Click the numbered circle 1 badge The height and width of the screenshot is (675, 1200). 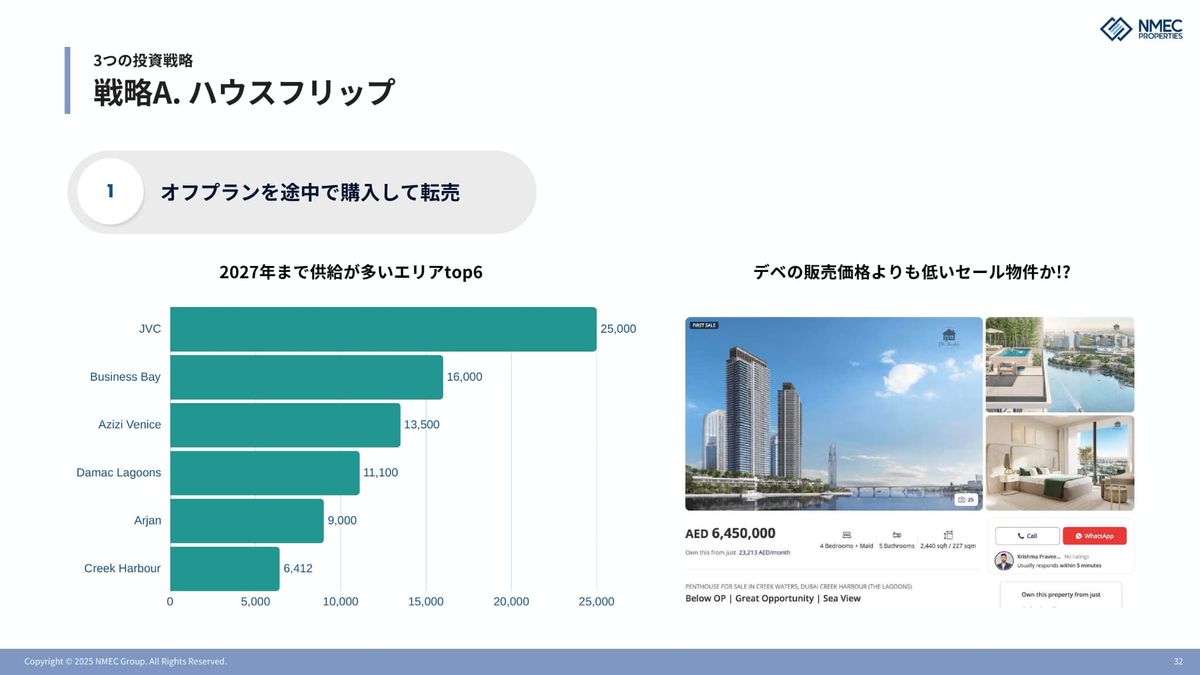110,191
